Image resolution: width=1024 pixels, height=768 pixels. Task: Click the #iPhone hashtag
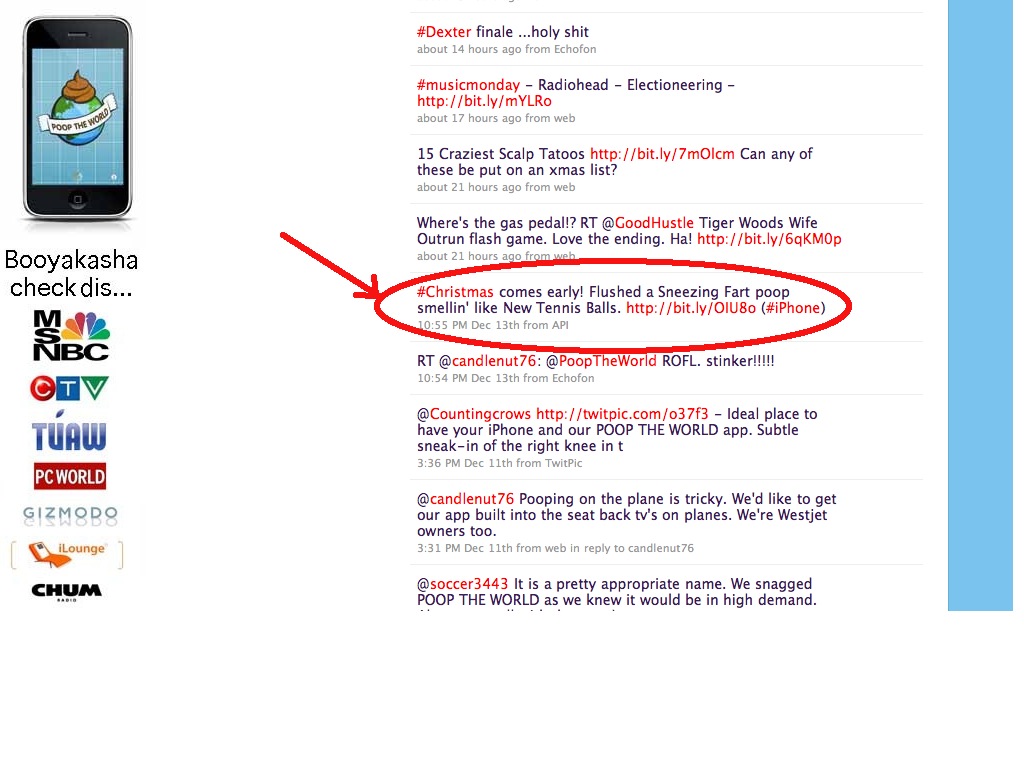click(793, 308)
